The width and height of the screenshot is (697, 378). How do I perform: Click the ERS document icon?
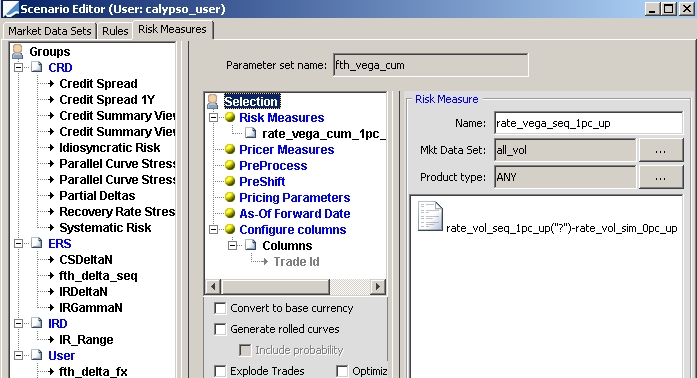pyautogui.click(x=37, y=244)
